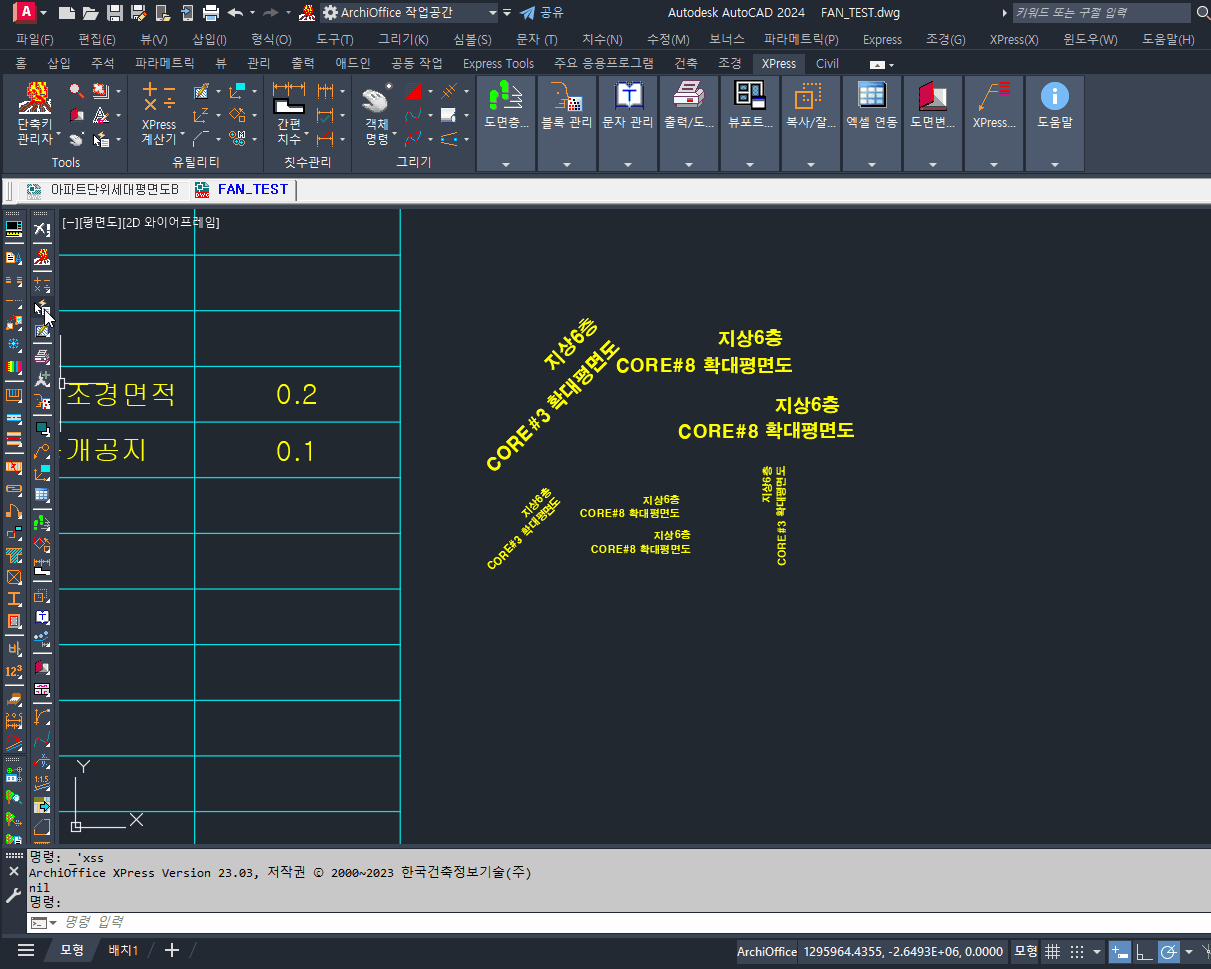Screen dimensions: 1211x969
Task: Click the AutoCAD application menu button
Action: 25,13
